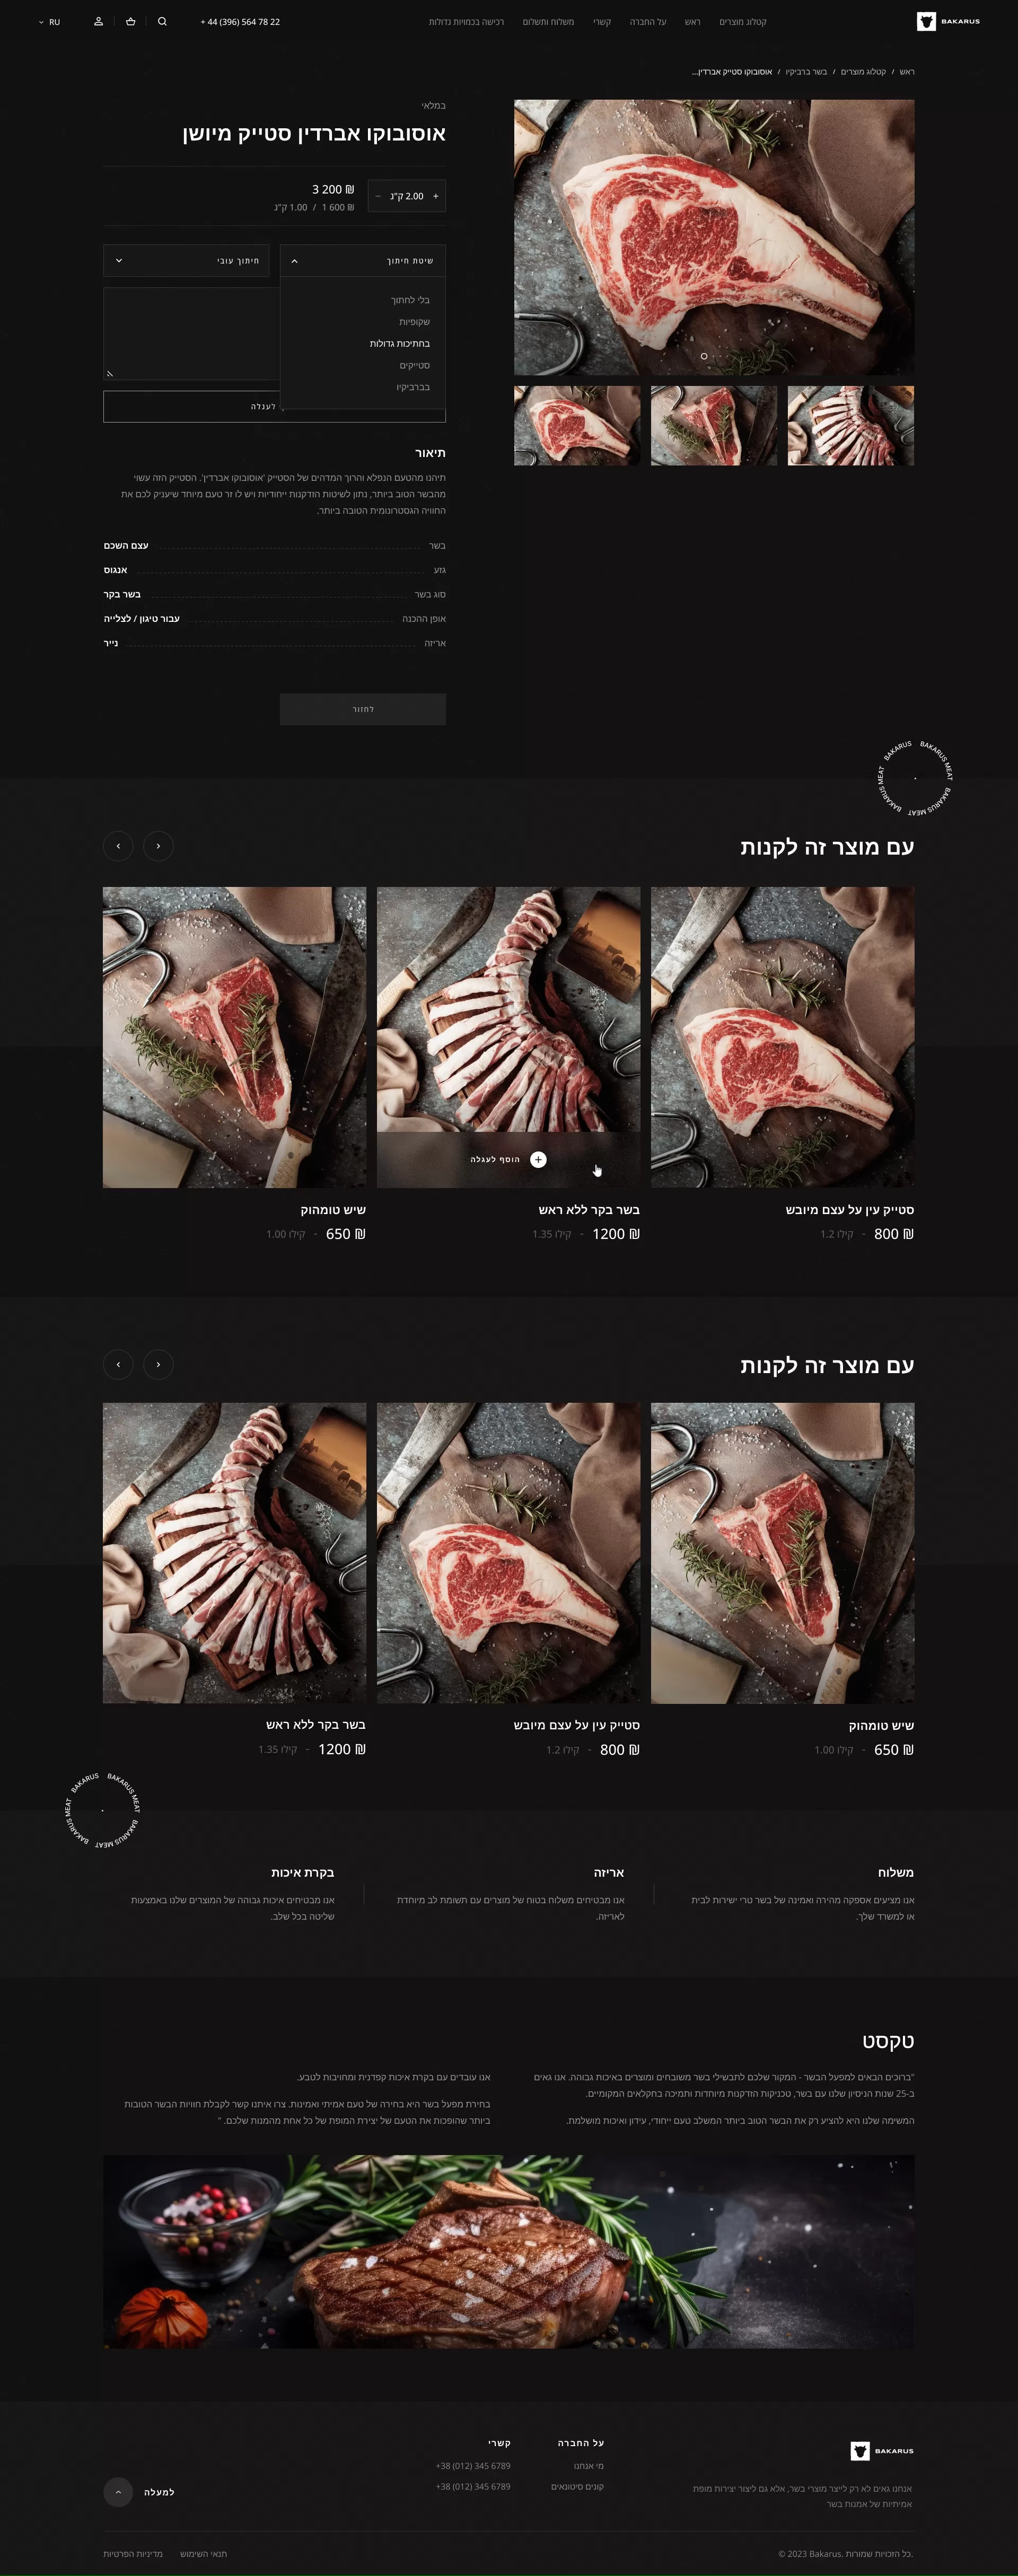Click the Bakarus logo in header

click(x=948, y=21)
